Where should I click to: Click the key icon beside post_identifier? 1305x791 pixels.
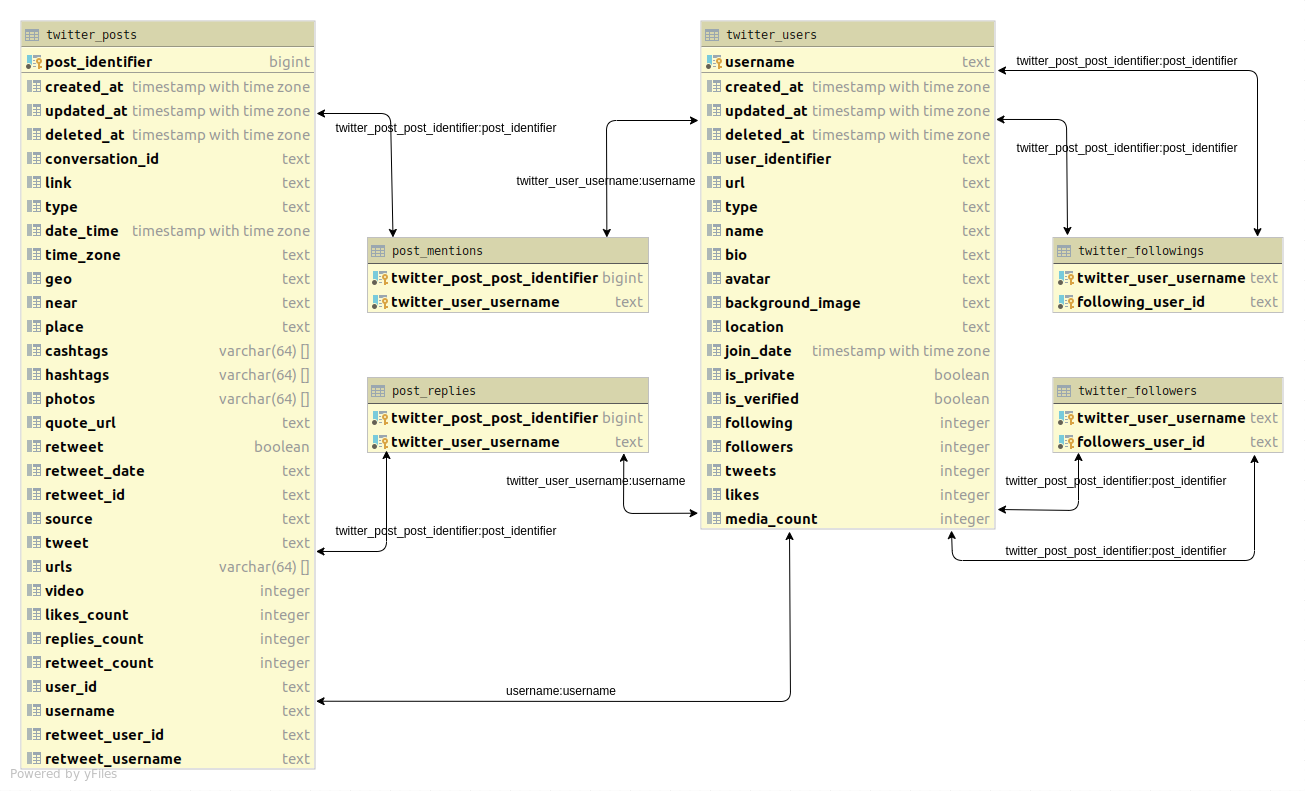click(34, 62)
